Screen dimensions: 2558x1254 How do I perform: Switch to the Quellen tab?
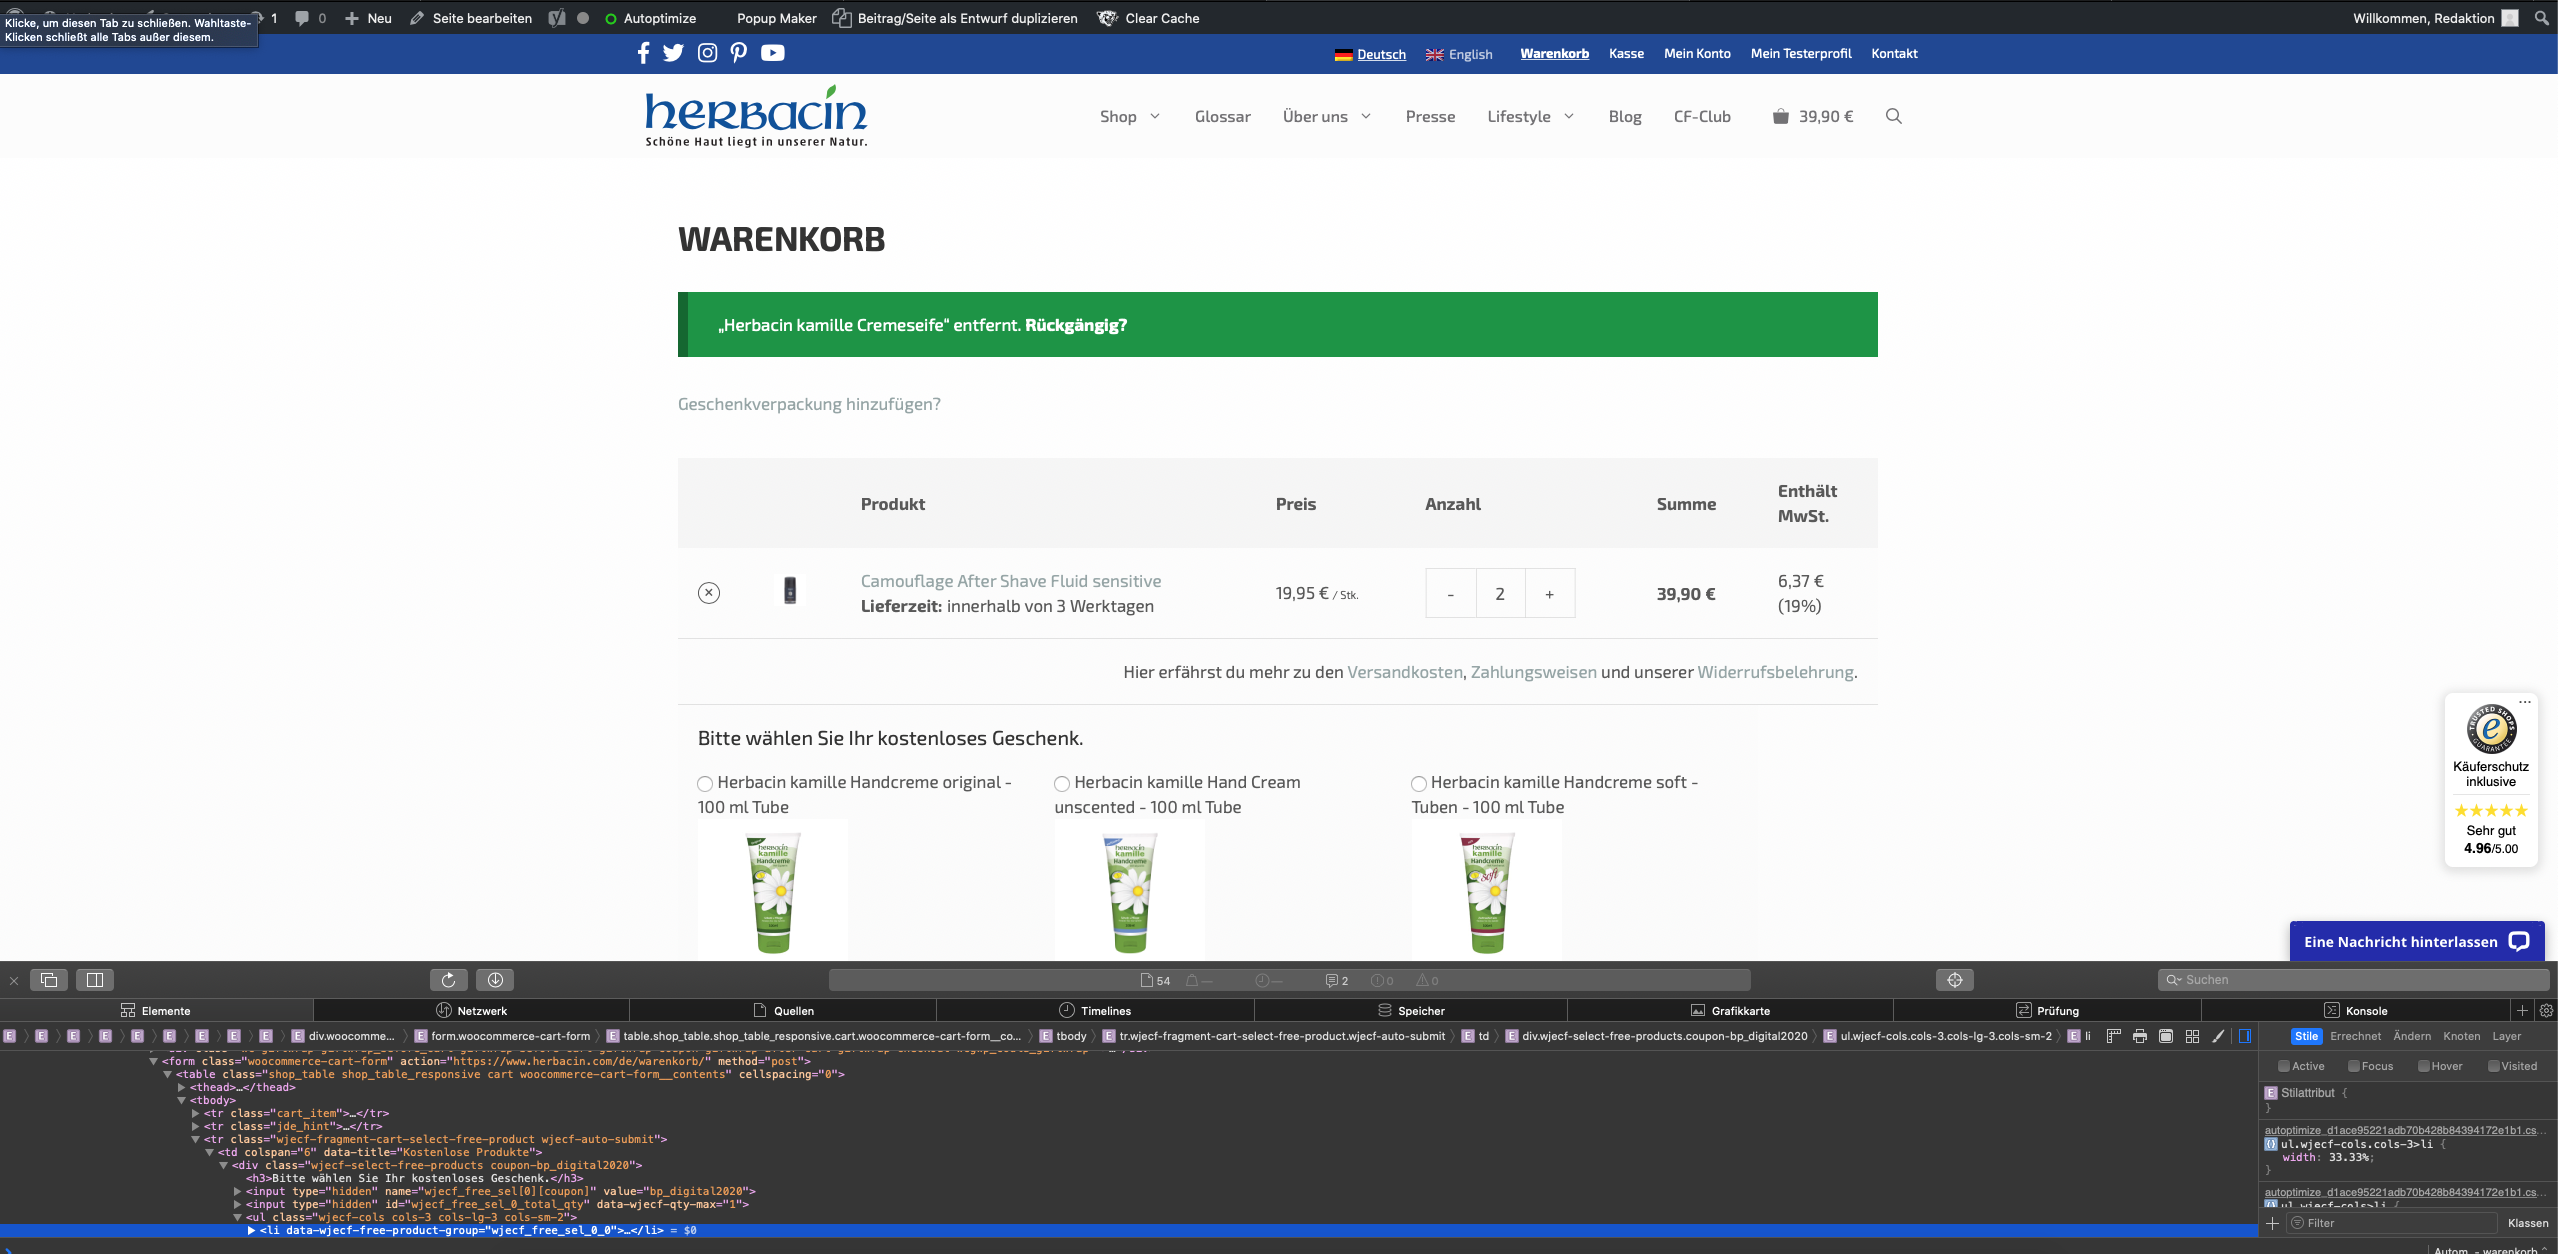pos(783,1011)
